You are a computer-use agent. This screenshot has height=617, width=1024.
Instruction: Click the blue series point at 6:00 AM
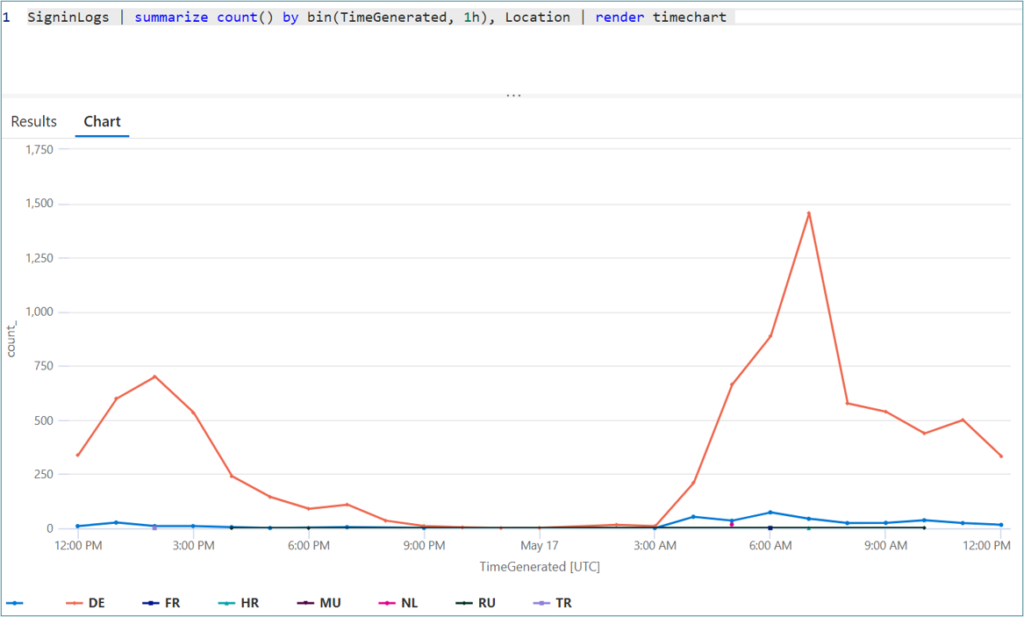(770, 512)
